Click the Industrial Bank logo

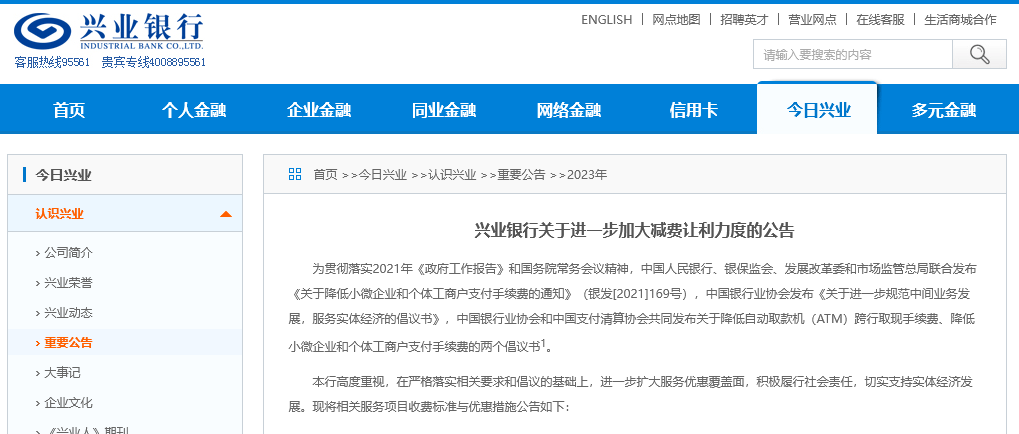click(x=109, y=31)
